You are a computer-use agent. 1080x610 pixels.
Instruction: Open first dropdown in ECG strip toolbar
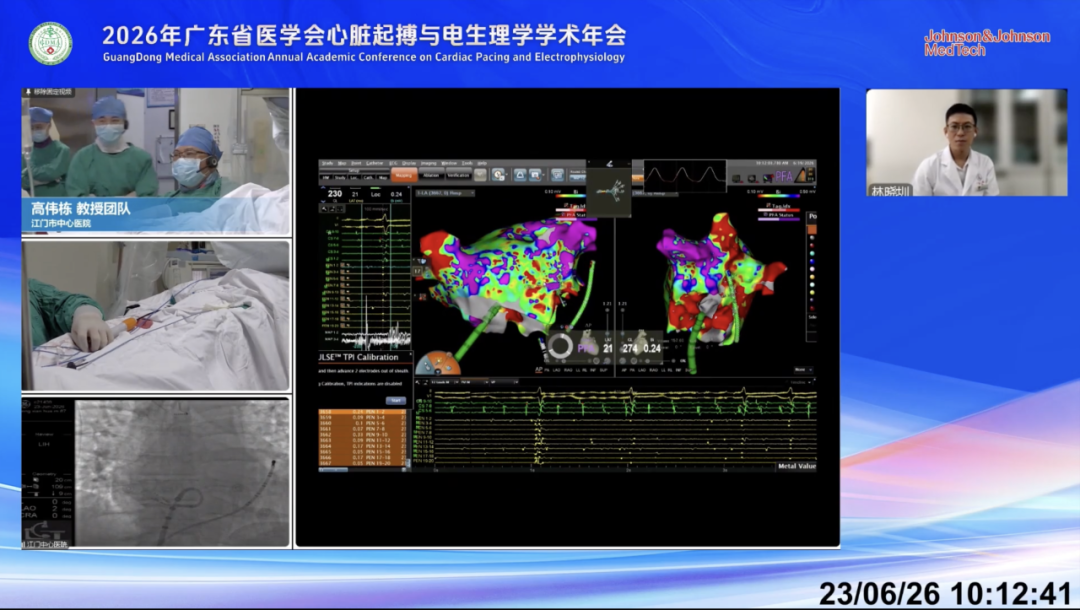click(444, 382)
